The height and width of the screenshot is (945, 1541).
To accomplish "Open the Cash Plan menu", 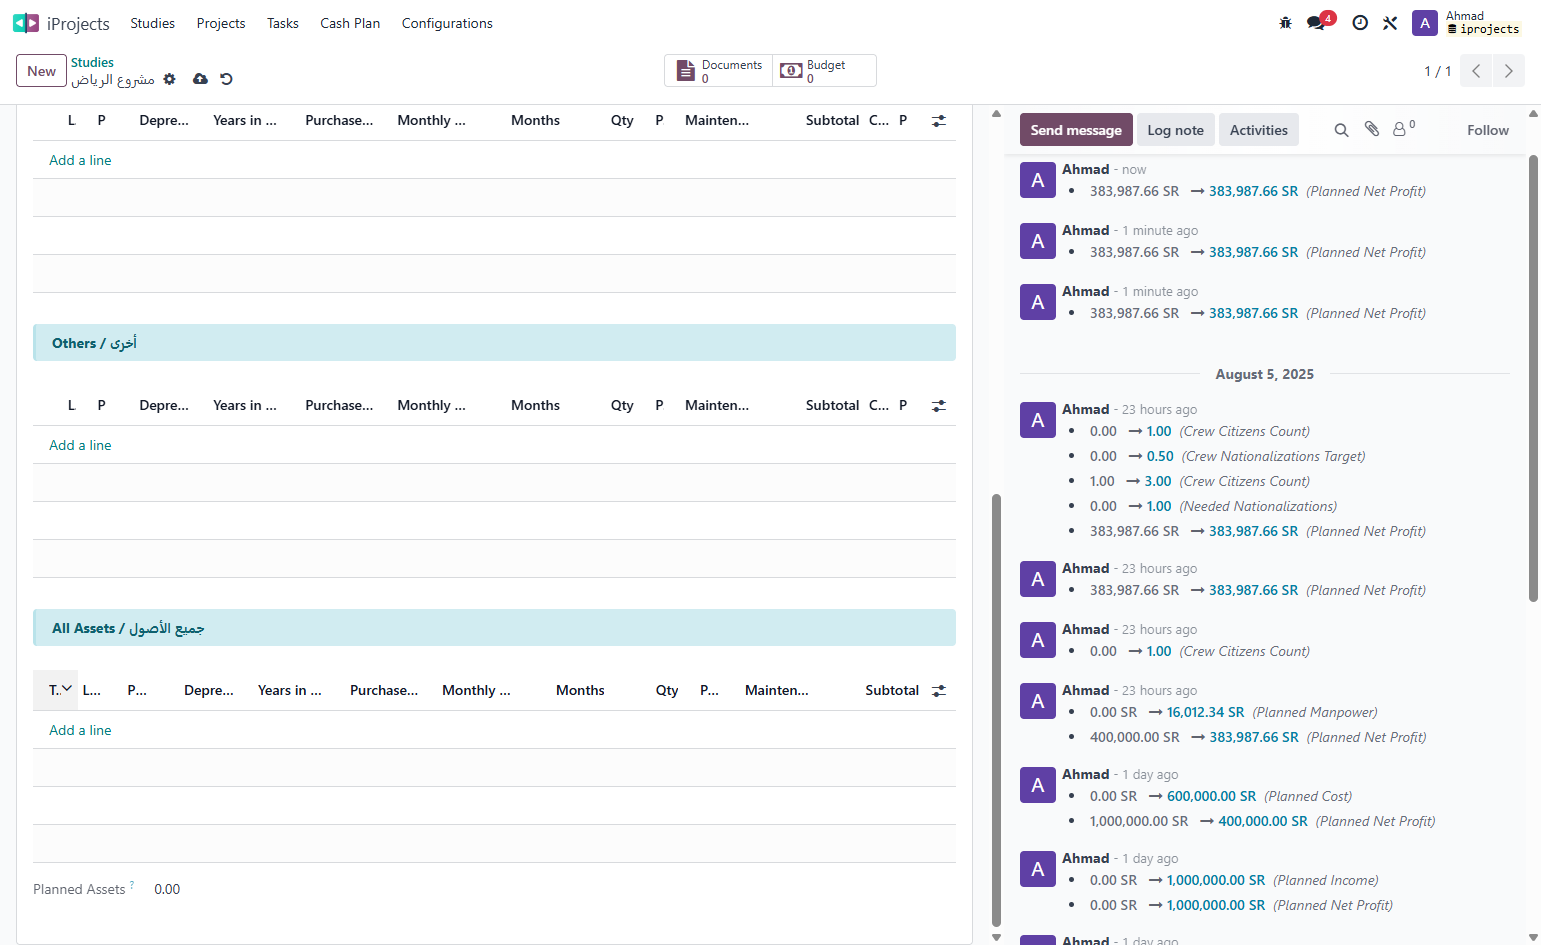I will point(350,23).
